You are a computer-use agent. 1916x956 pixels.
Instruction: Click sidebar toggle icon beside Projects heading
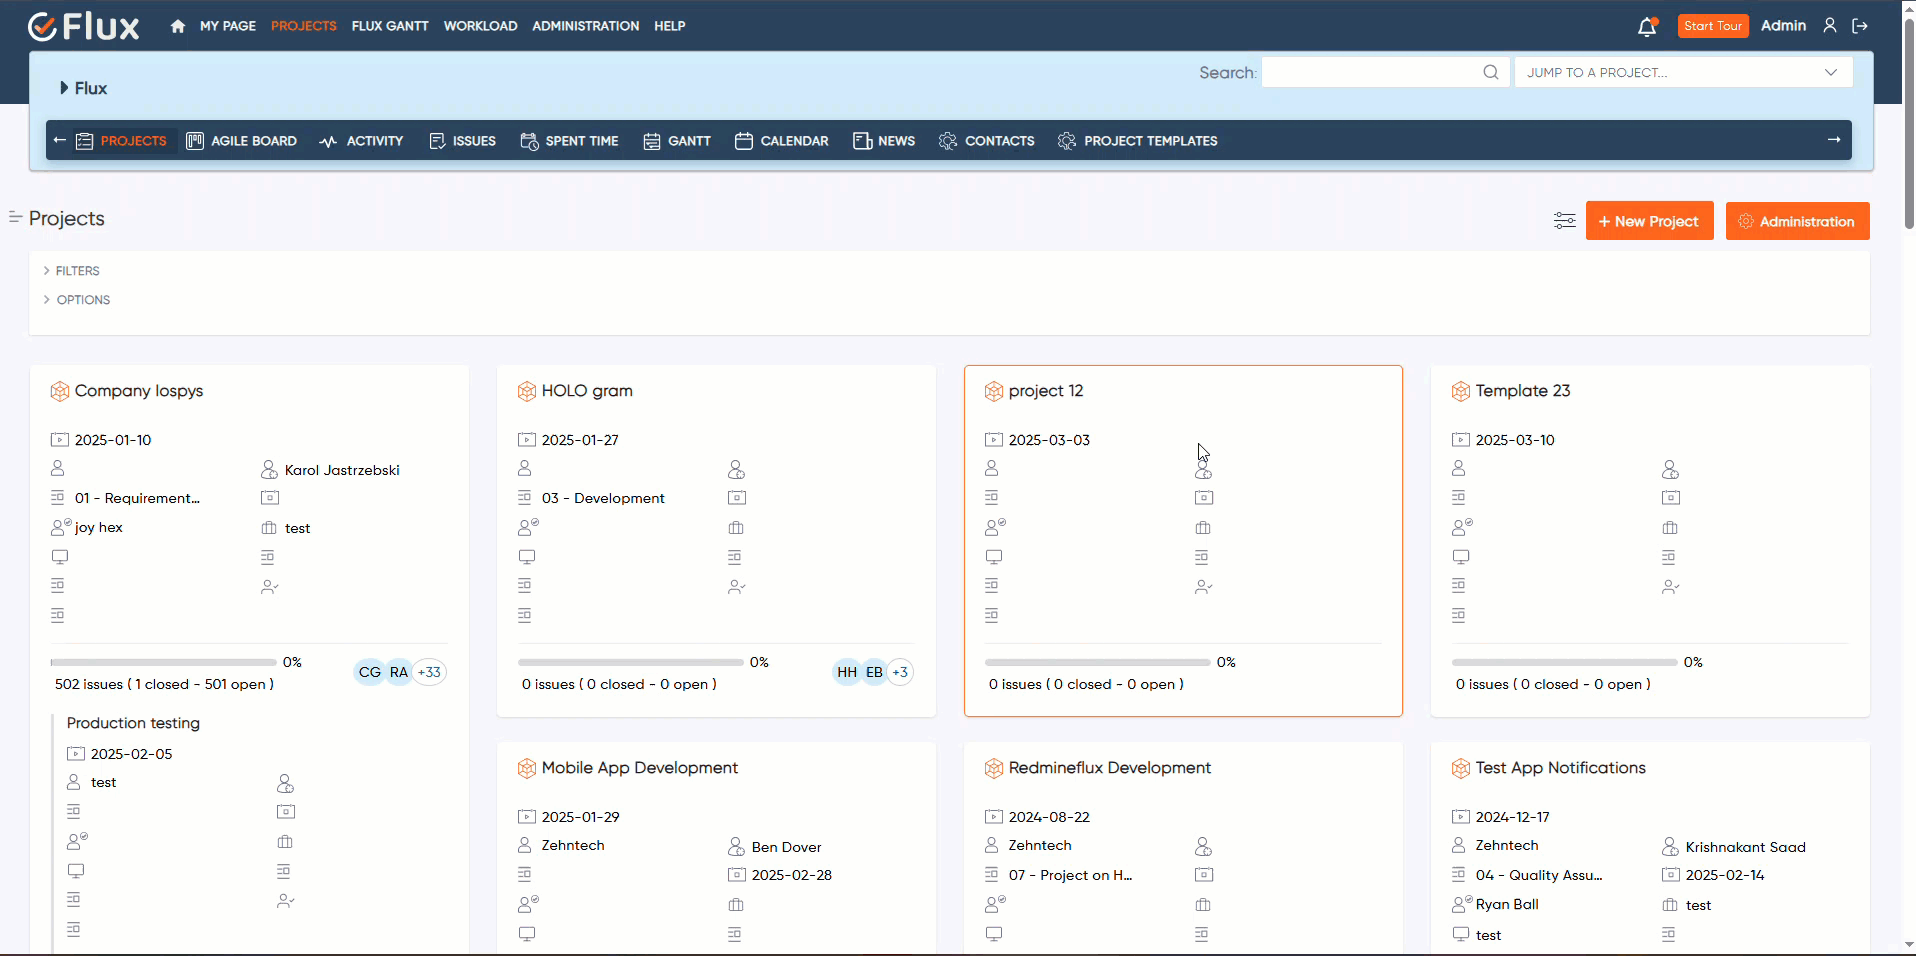15,217
